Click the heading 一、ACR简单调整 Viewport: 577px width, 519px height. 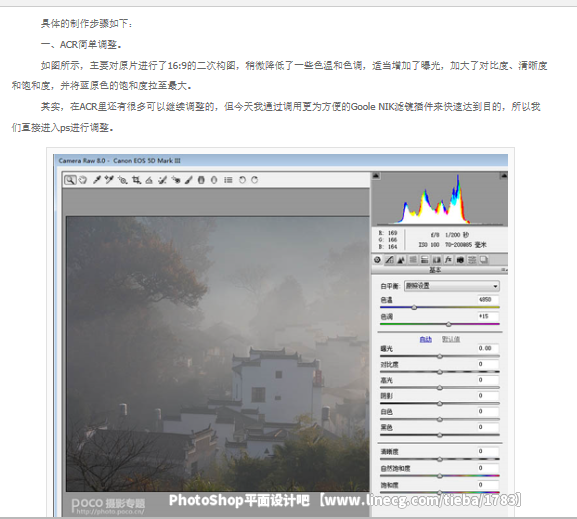(x=81, y=45)
